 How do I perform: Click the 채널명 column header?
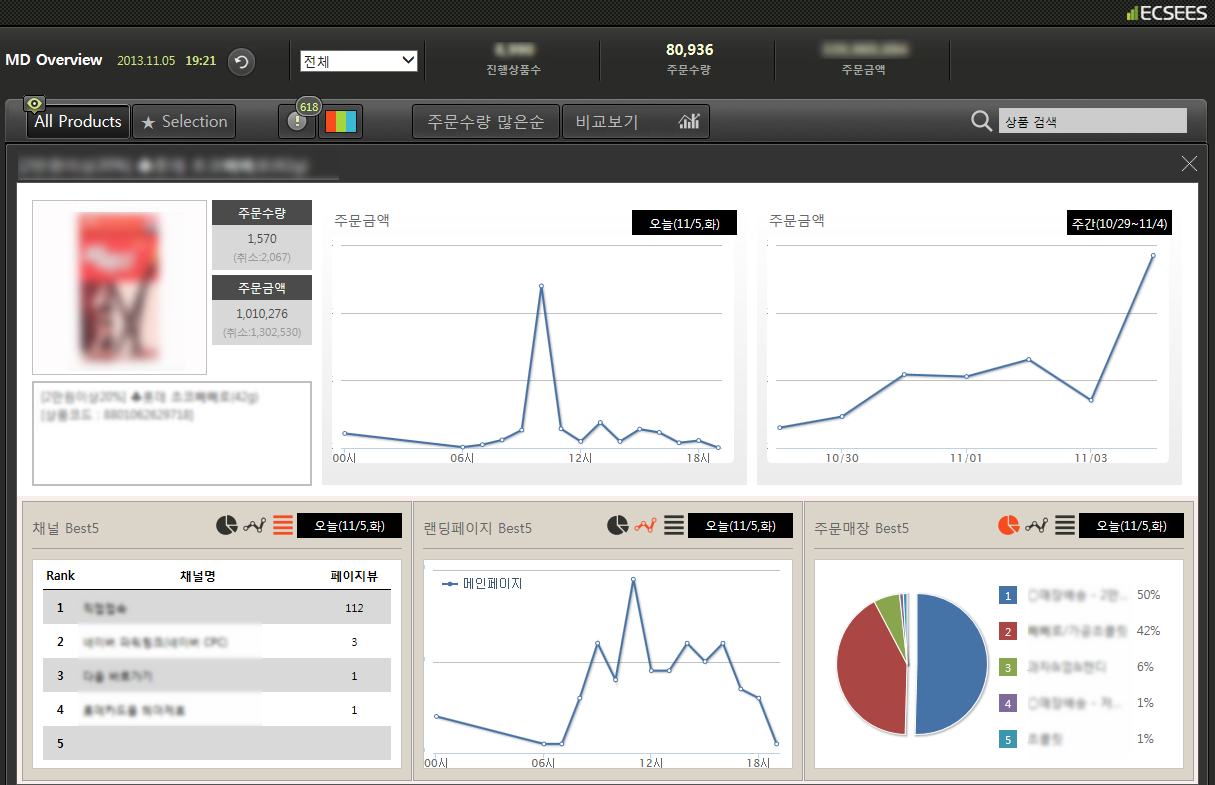pyautogui.click(x=198, y=576)
